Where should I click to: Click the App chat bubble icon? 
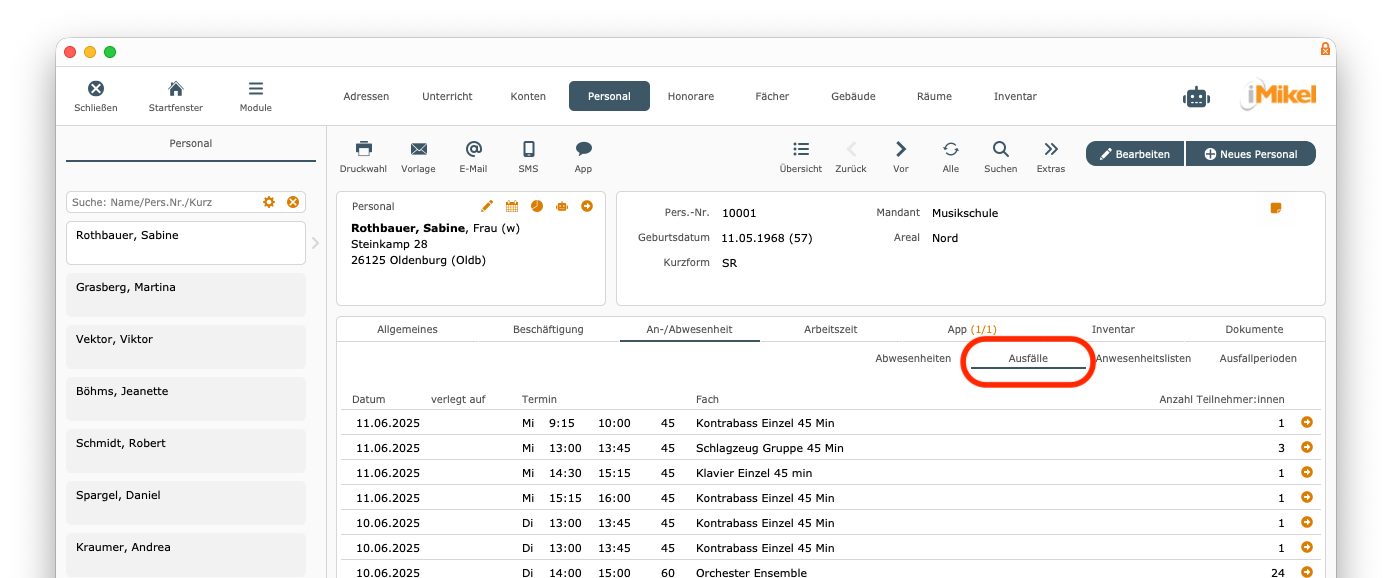(x=583, y=149)
